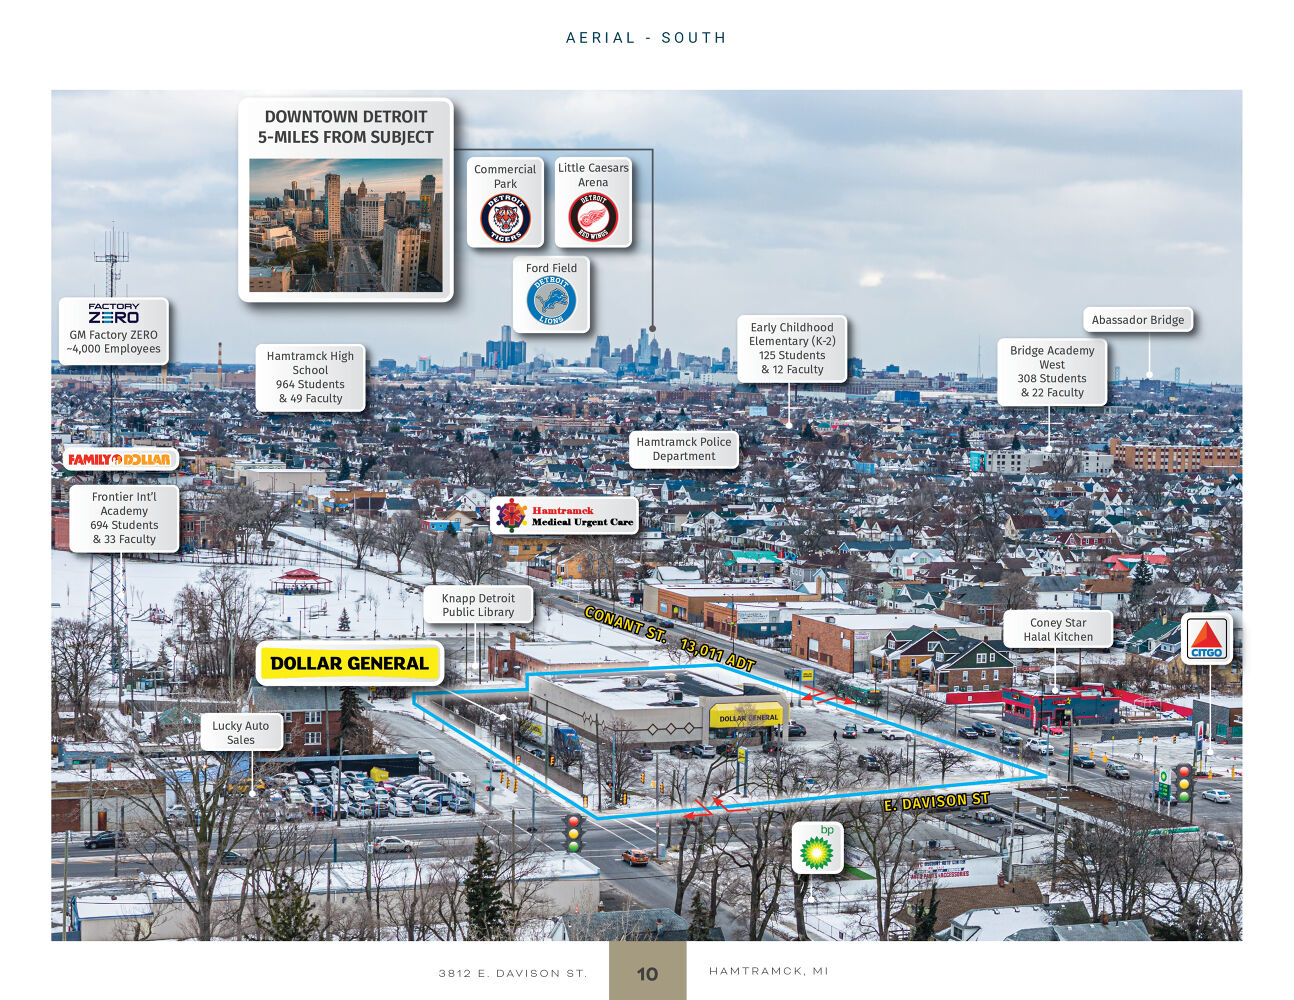The width and height of the screenshot is (1294, 1000).
Task: Click the Citgo logo badge
Action: pyautogui.click(x=1206, y=638)
